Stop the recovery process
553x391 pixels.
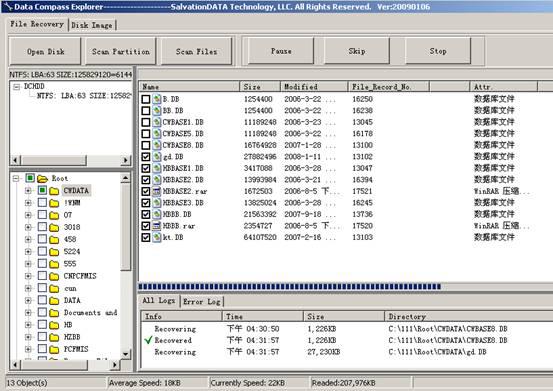[x=438, y=51]
